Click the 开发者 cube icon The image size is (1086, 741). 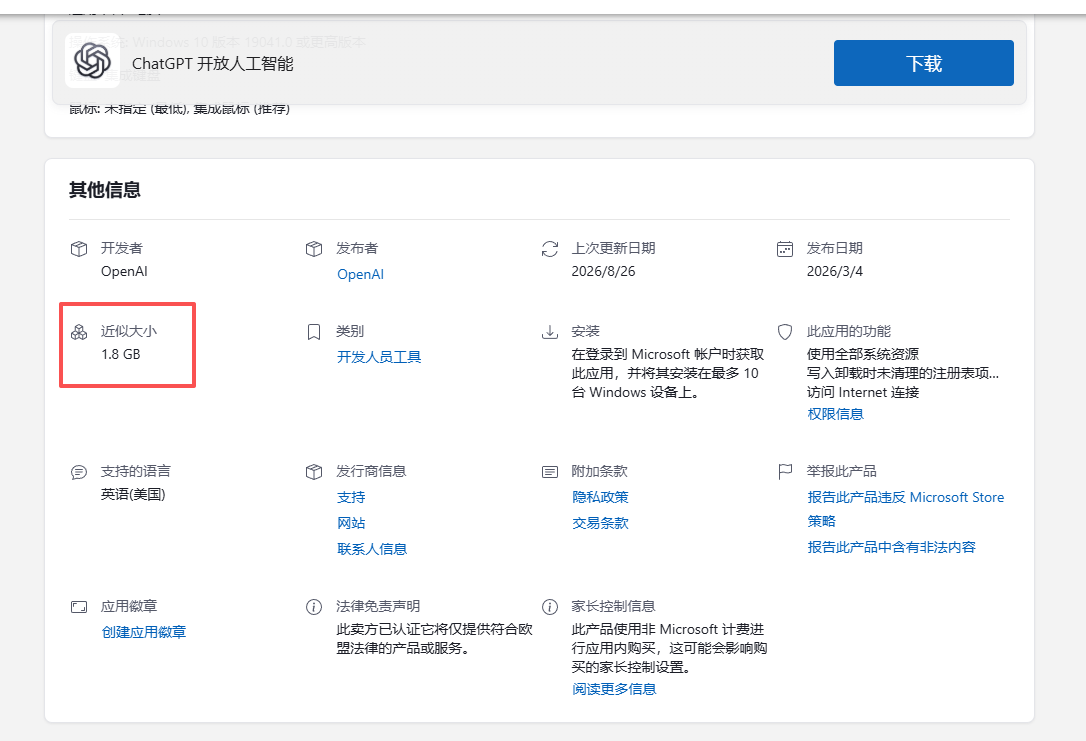point(79,249)
